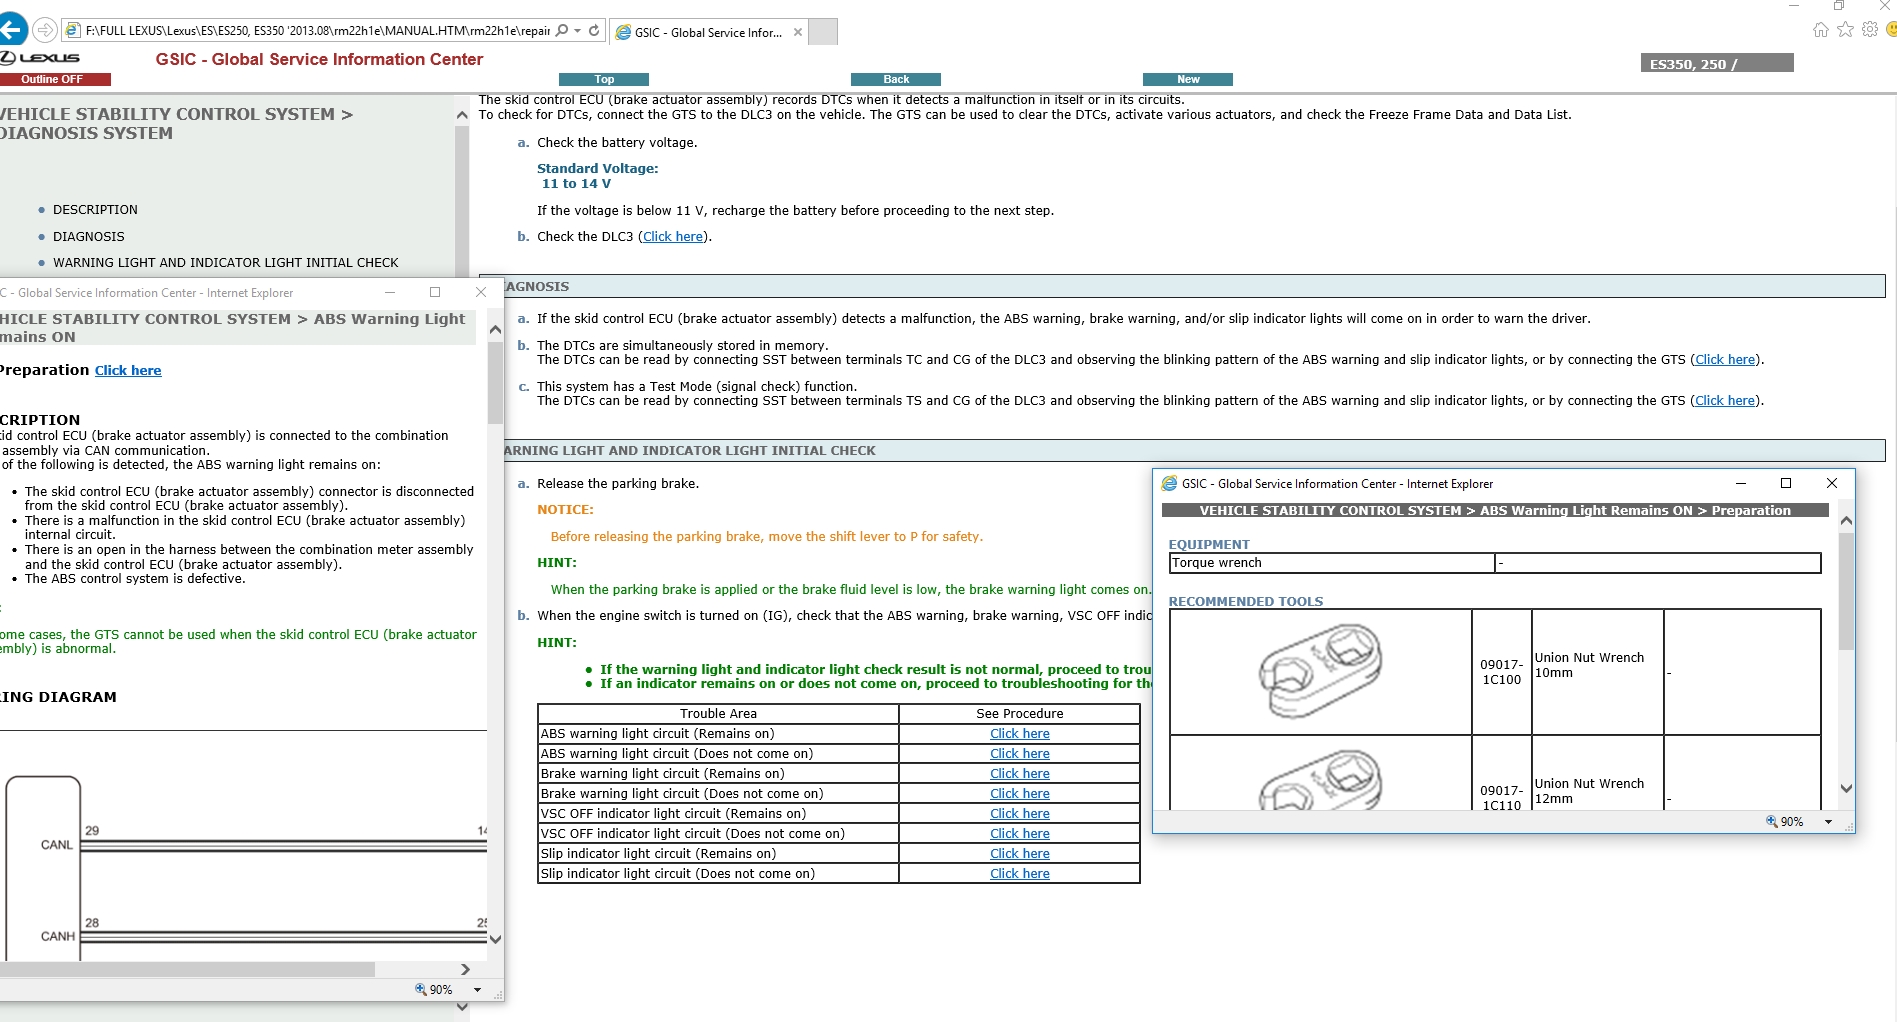Minimize the left ABS Warning Light popup window
This screenshot has height=1022, width=1897.
390,292
